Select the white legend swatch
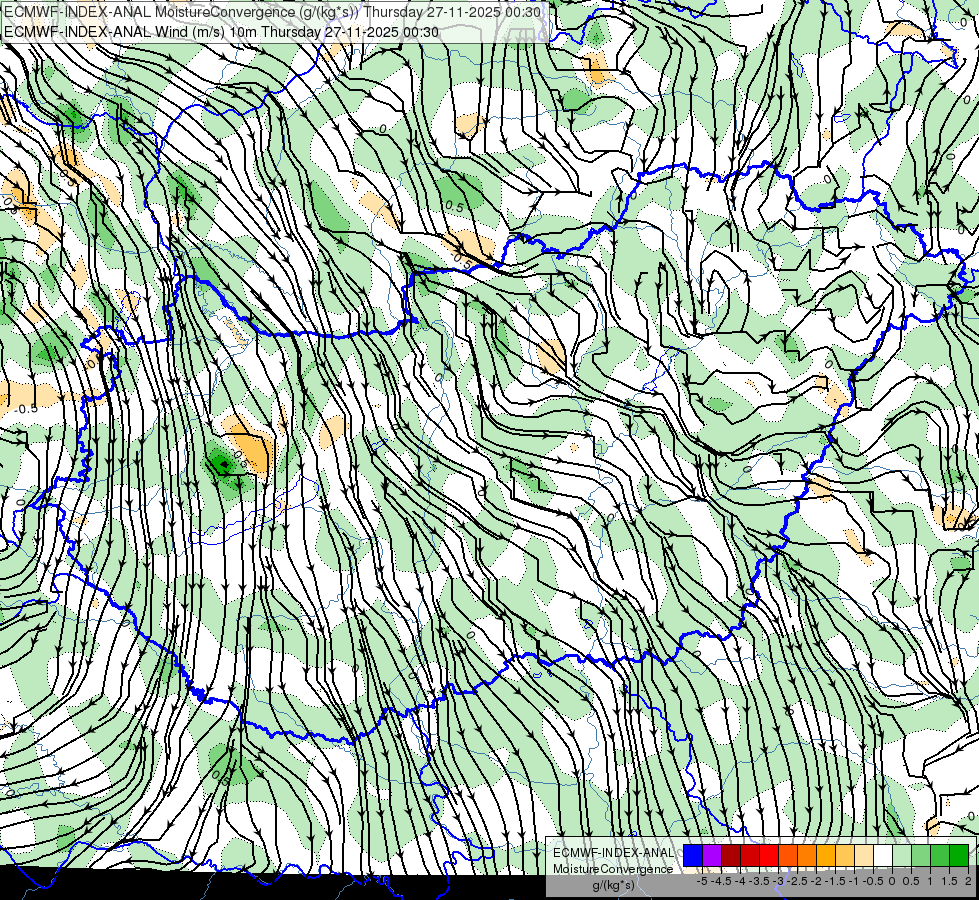 click(883, 855)
